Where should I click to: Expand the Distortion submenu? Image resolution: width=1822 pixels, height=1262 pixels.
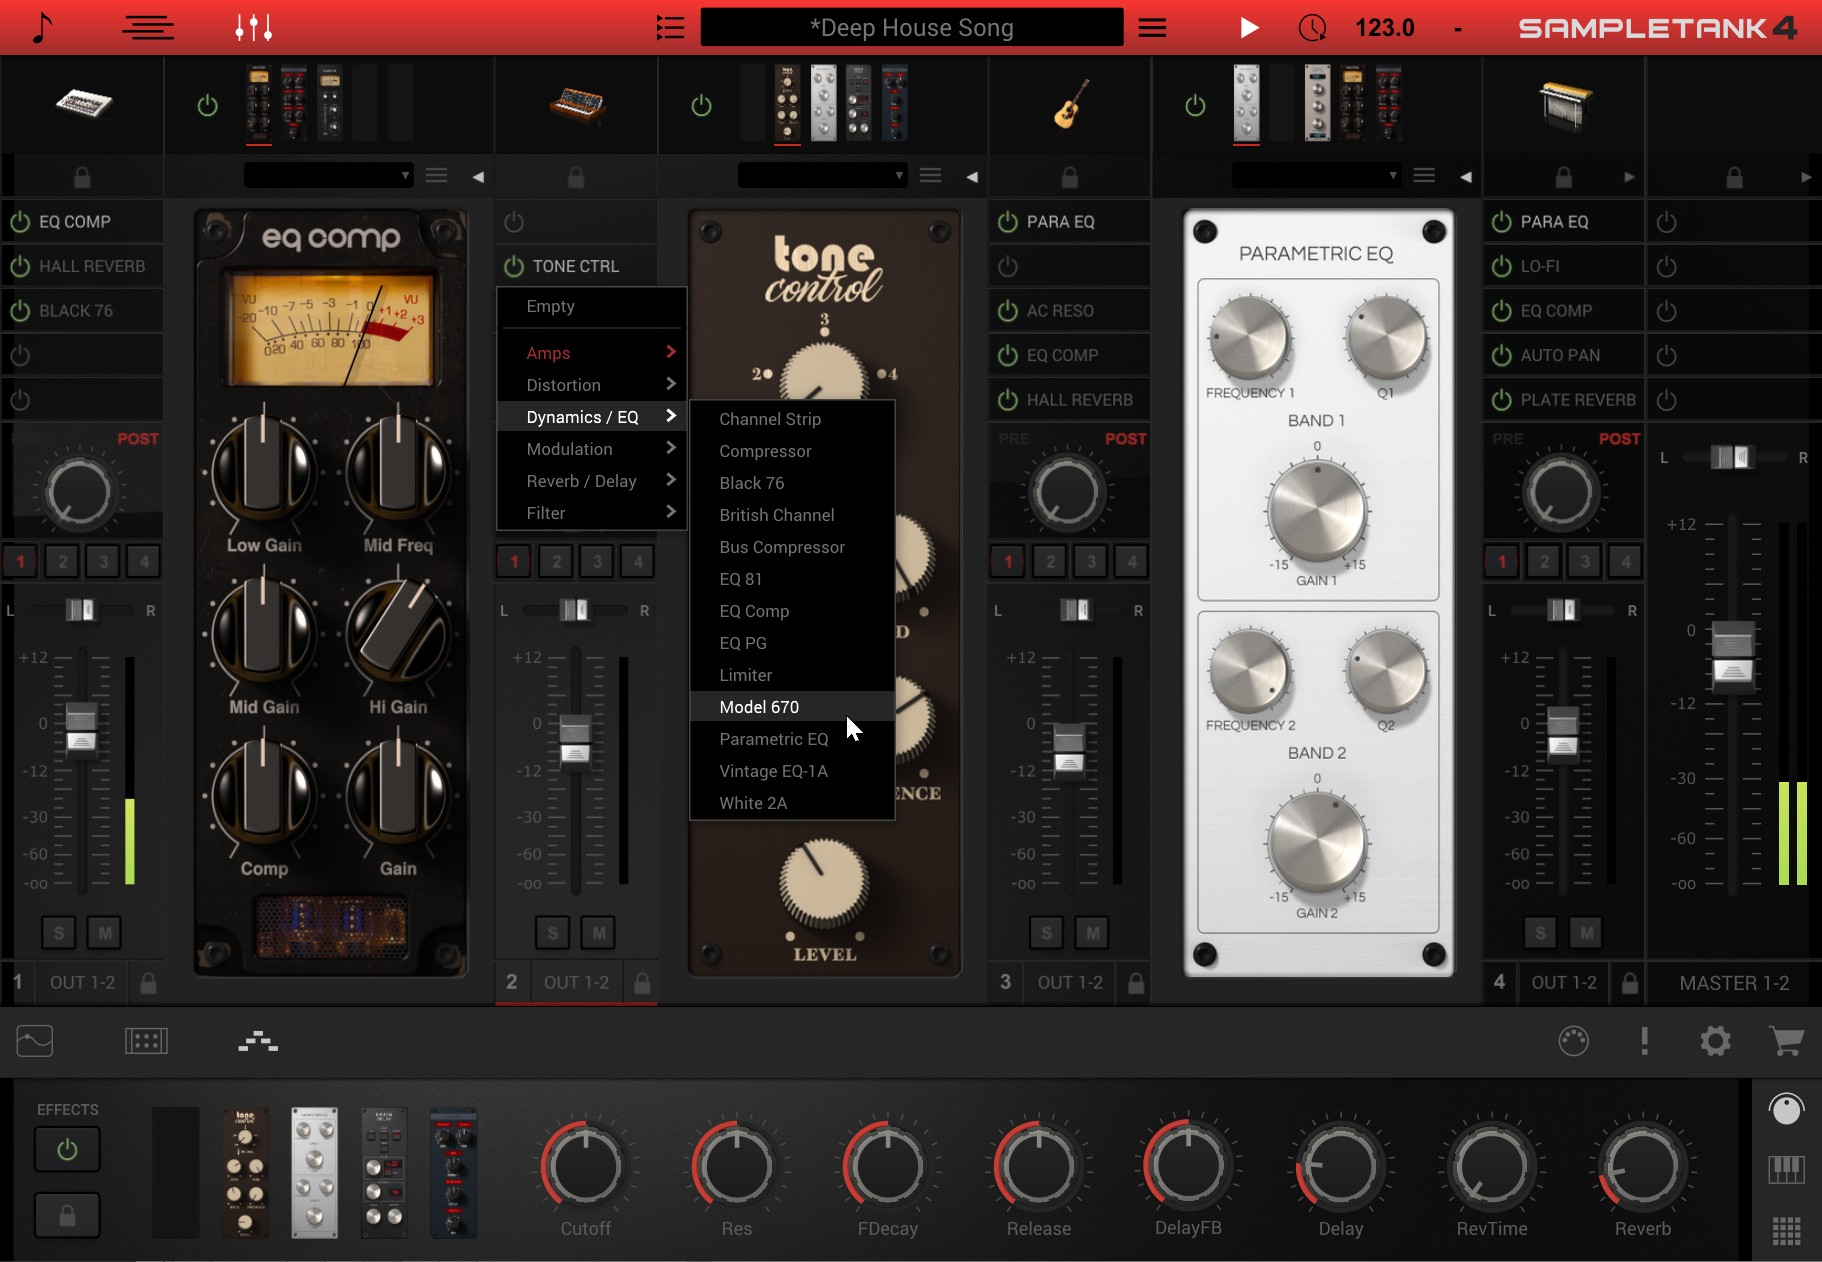coord(592,385)
